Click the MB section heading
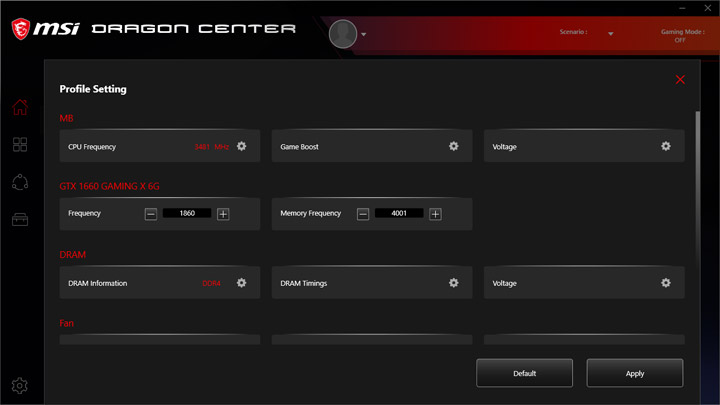720x405 pixels. (x=66, y=118)
